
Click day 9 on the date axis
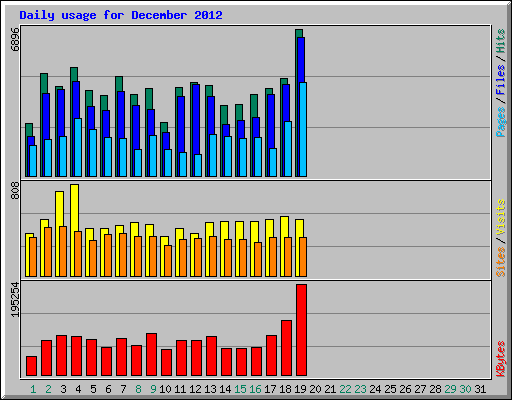[x=153, y=389]
